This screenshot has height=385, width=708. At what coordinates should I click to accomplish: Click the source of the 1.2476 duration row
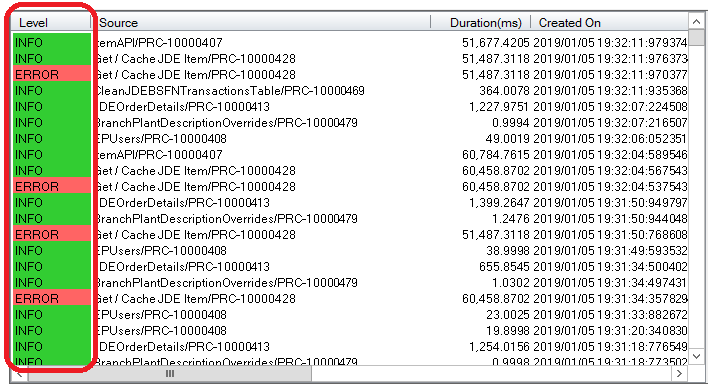227,219
